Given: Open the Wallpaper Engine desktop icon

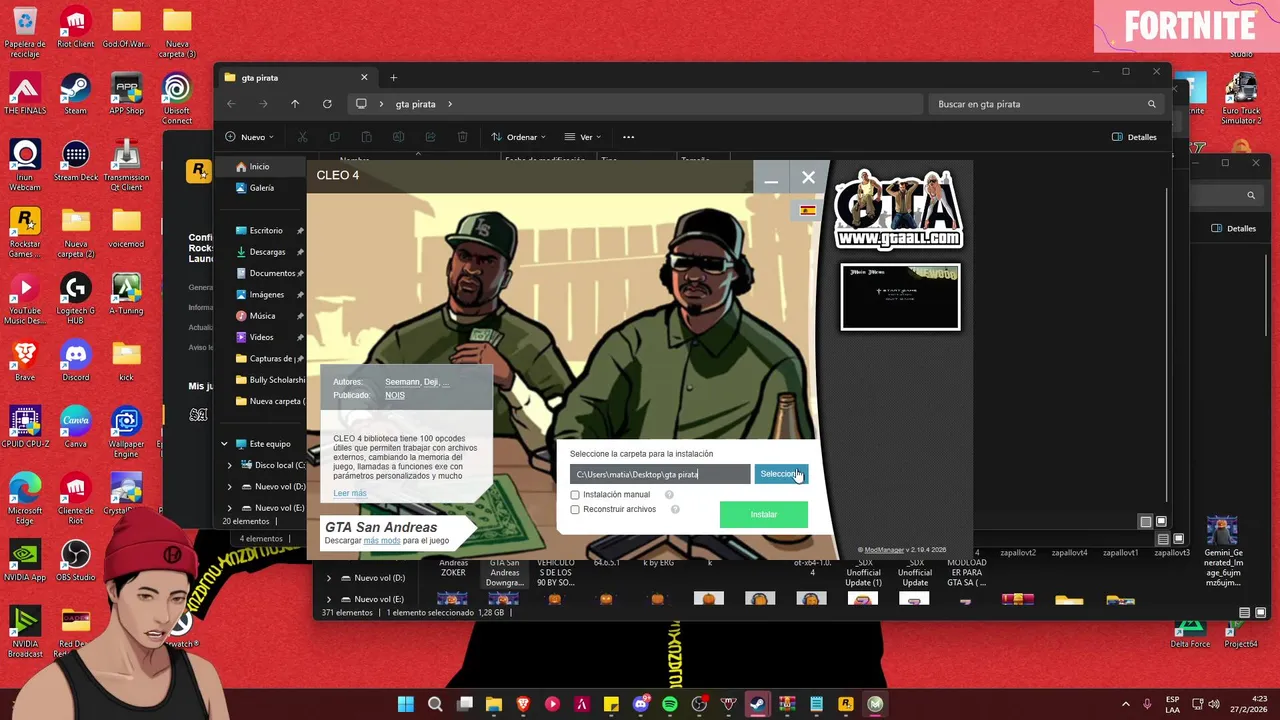Looking at the screenshot, I should click(x=126, y=432).
